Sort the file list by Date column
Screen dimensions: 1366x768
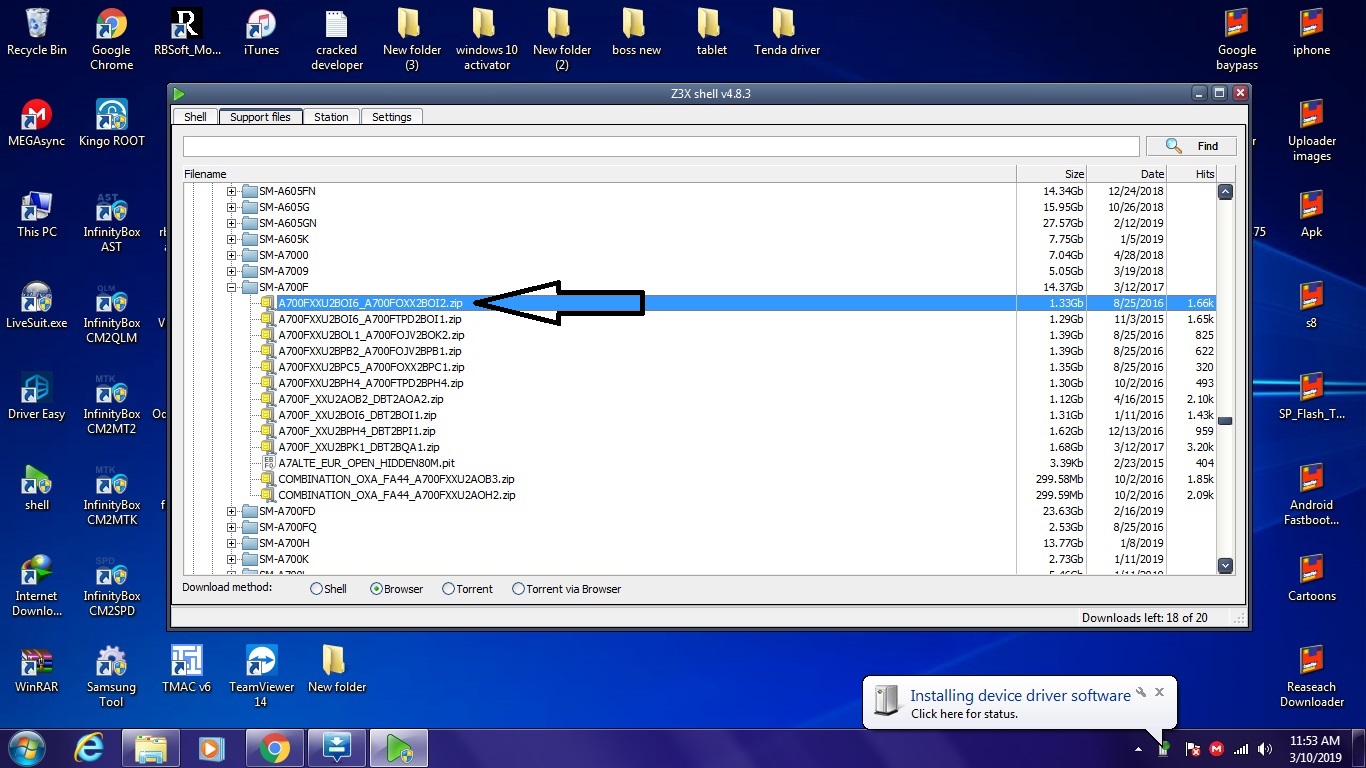[x=1127, y=174]
